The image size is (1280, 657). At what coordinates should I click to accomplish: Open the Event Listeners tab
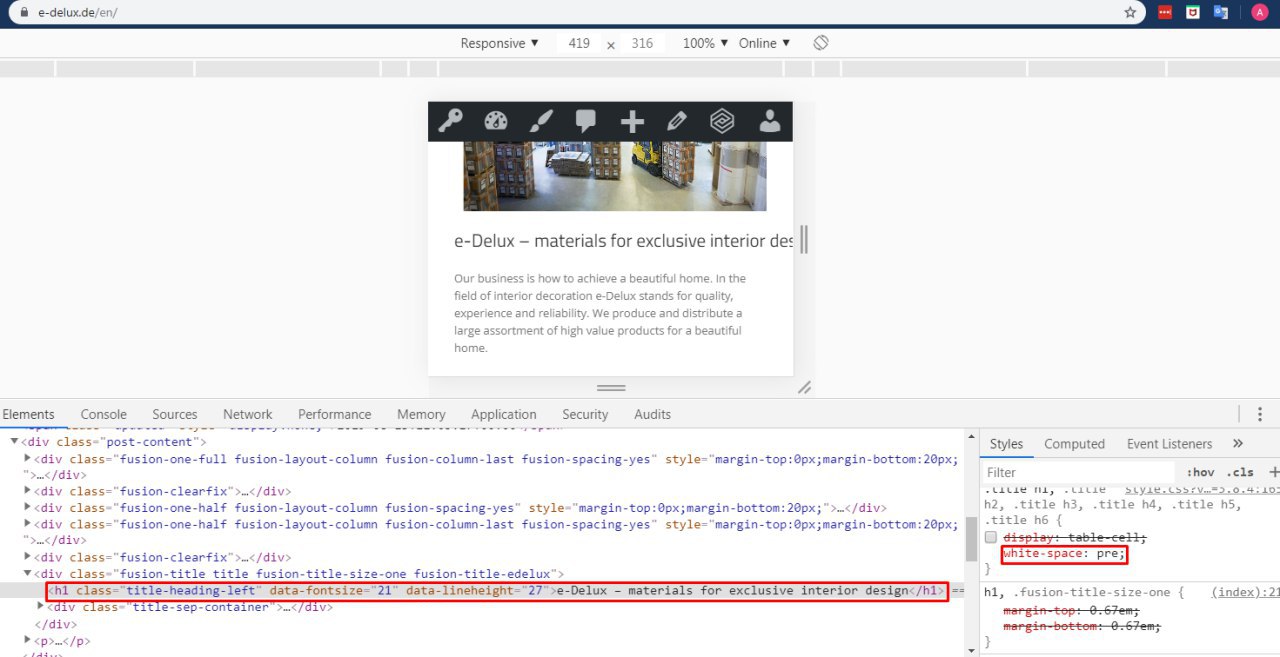pyautogui.click(x=1169, y=444)
